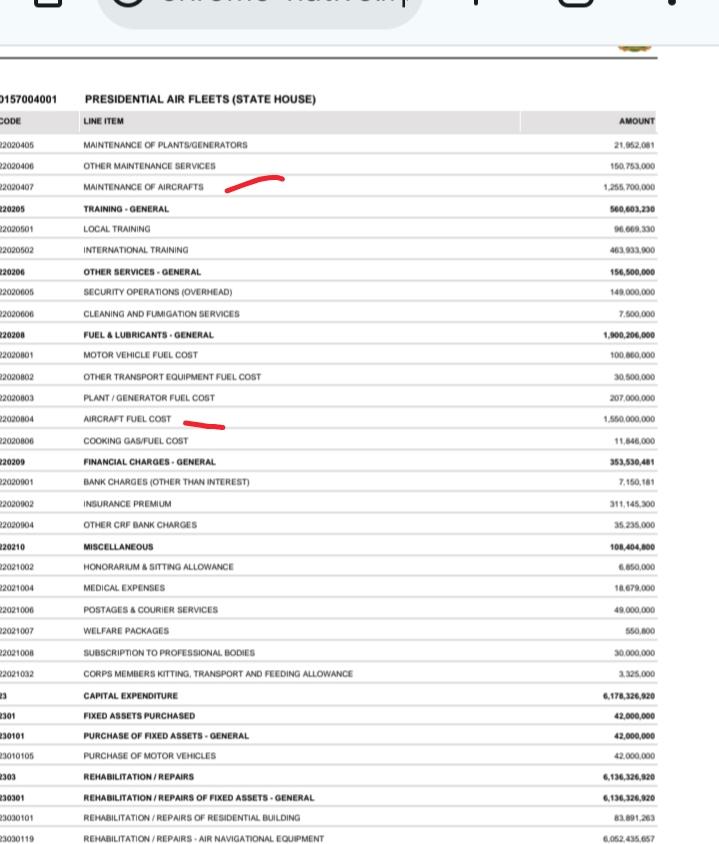This screenshot has width=719, height=844.
Task: Tap the red underline beside Aircraft Fuel Cost
Action: 204,424
